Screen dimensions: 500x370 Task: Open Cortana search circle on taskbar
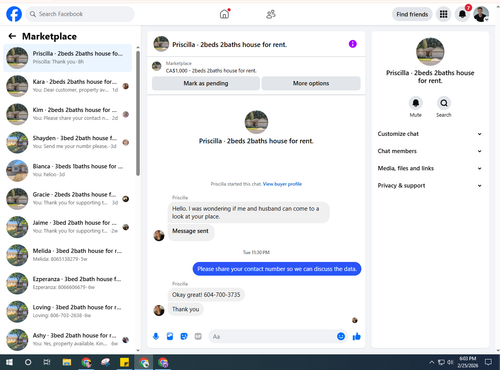click(x=28, y=362)
